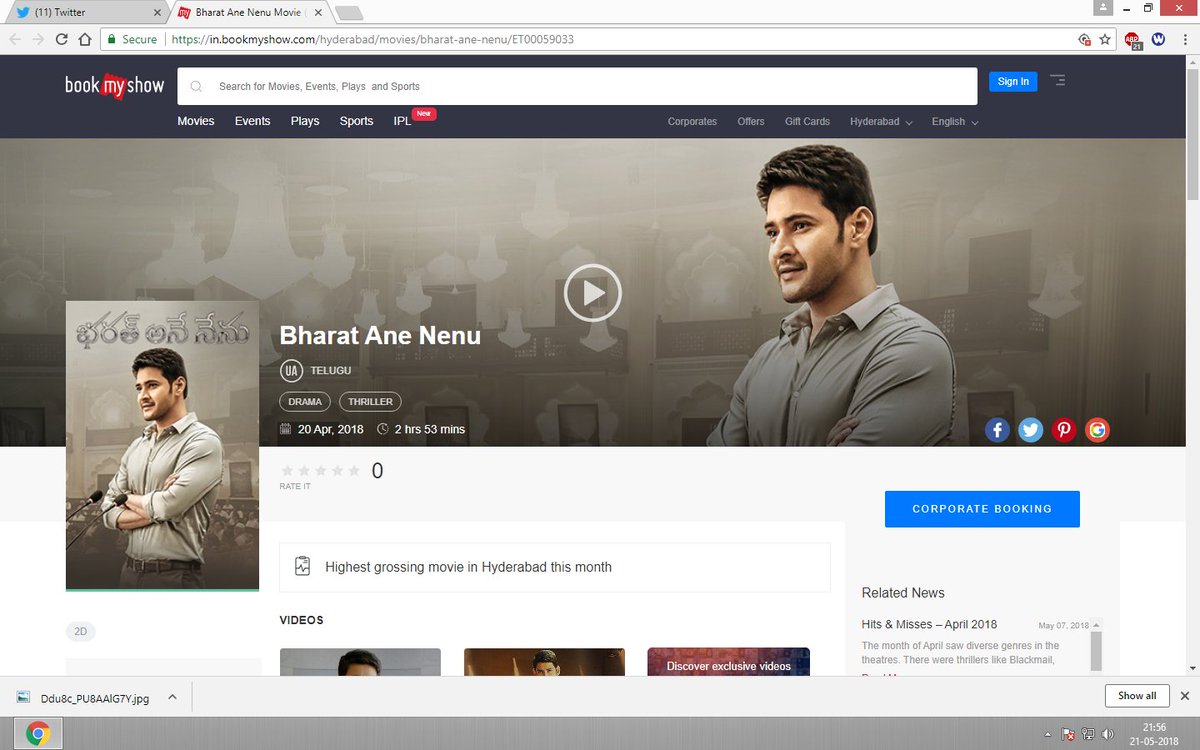1200x750 pixels.
Task: Open the IPL menu item
Action: tap(403, 121)
